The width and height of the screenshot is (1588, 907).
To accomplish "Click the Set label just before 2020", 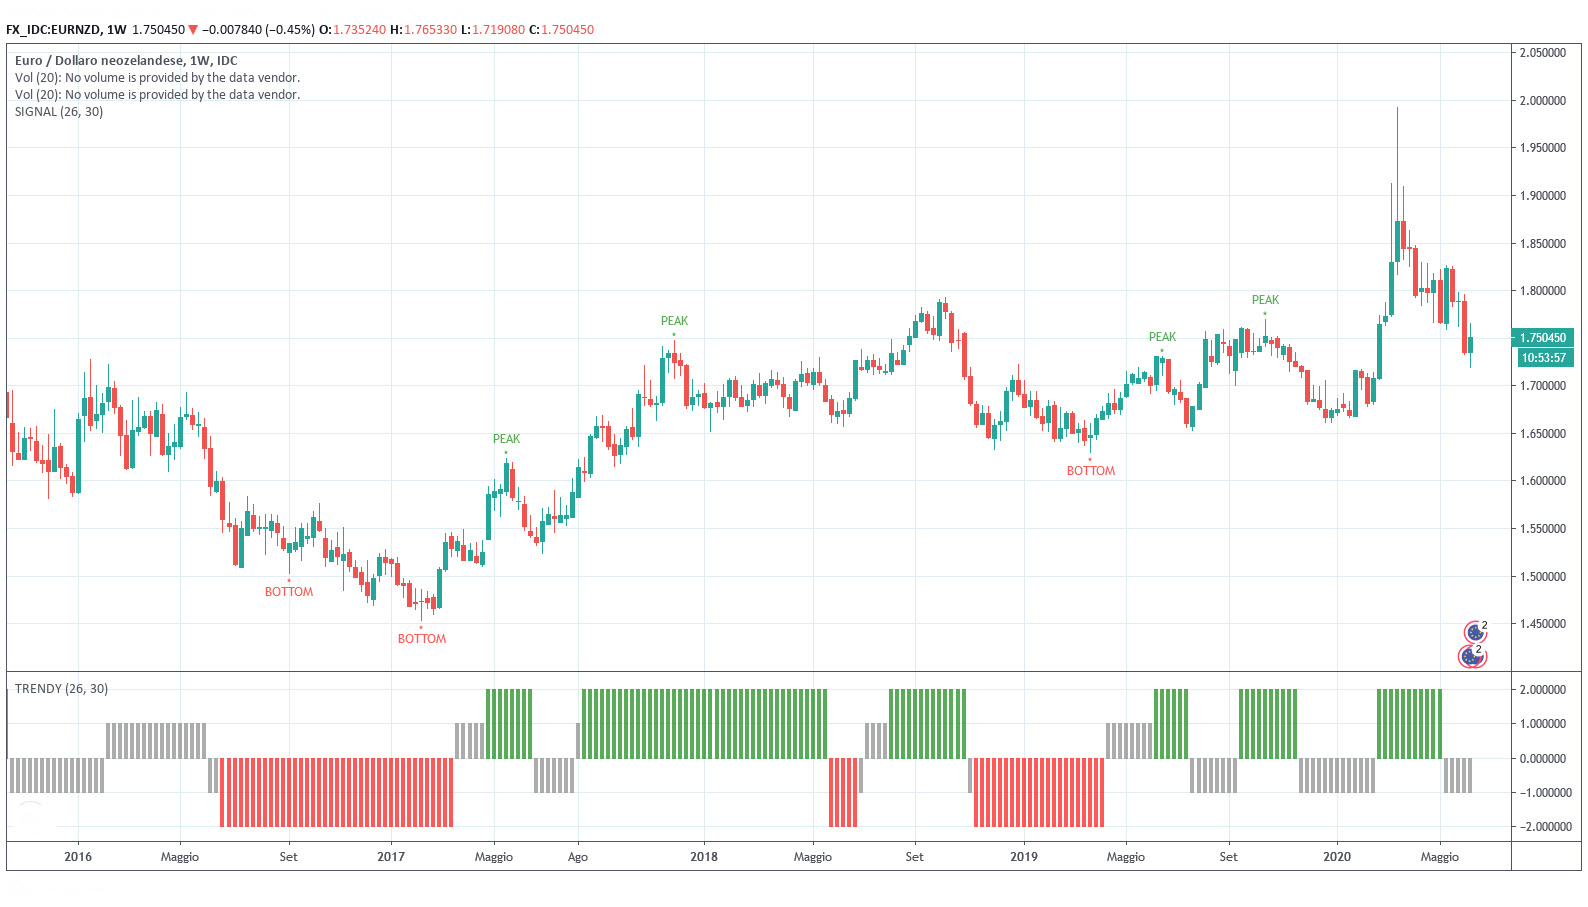I will click(1228, 857).
